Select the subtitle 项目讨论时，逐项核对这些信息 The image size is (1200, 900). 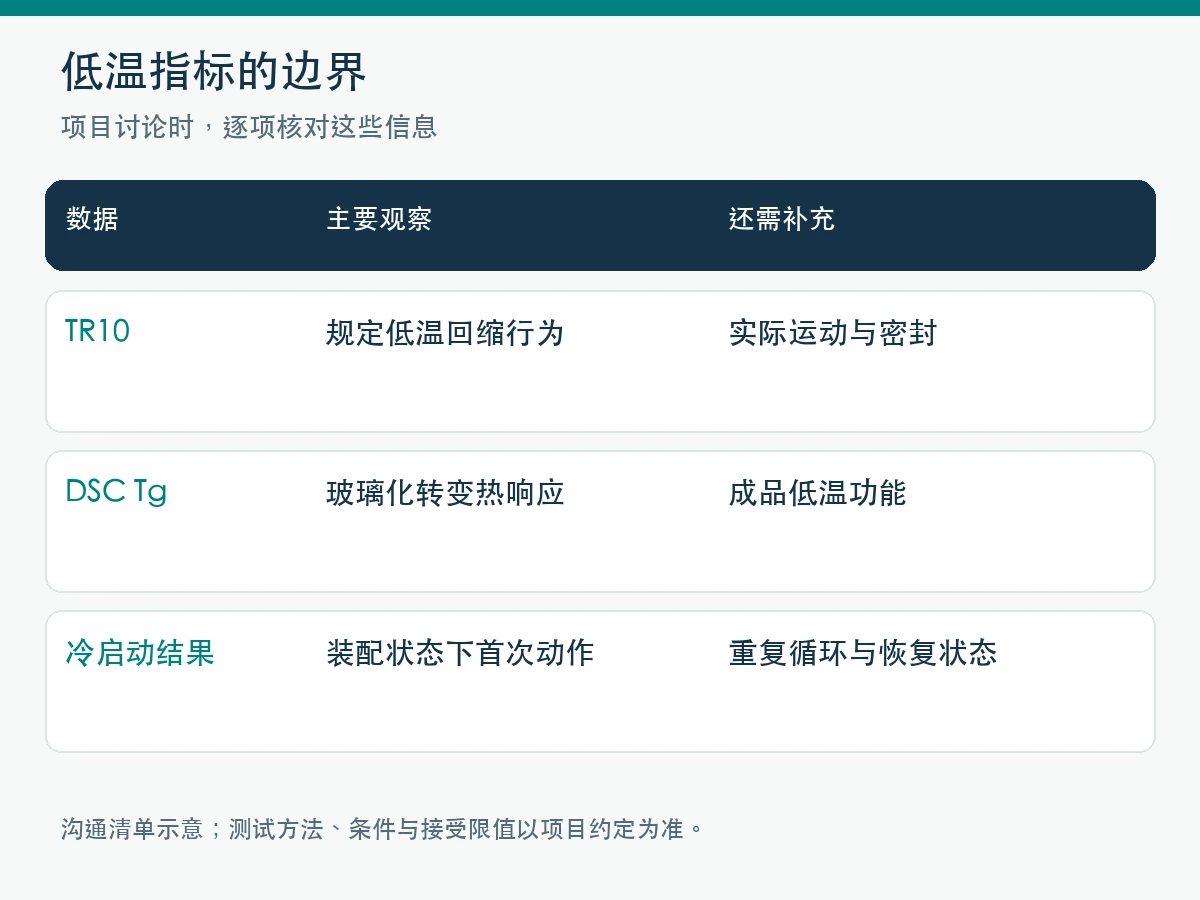coord(249,128)
